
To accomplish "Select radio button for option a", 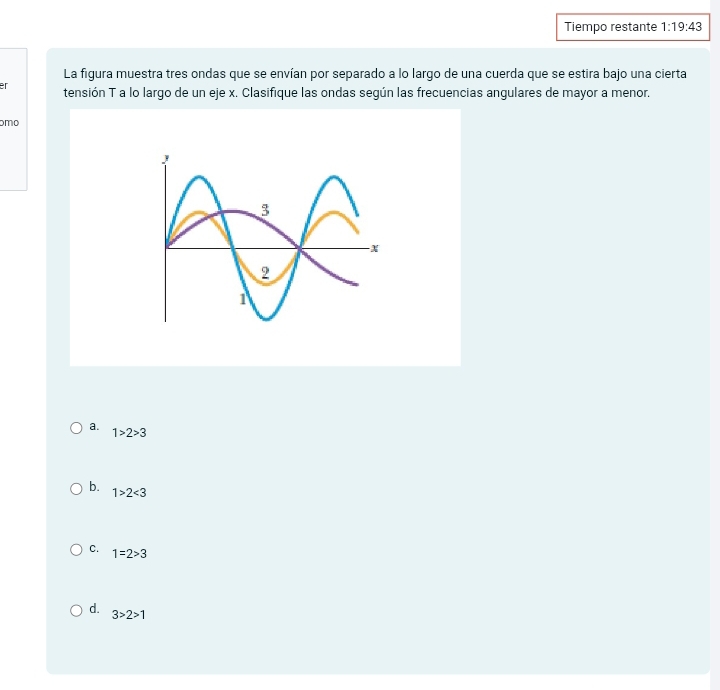I will 76,428.
